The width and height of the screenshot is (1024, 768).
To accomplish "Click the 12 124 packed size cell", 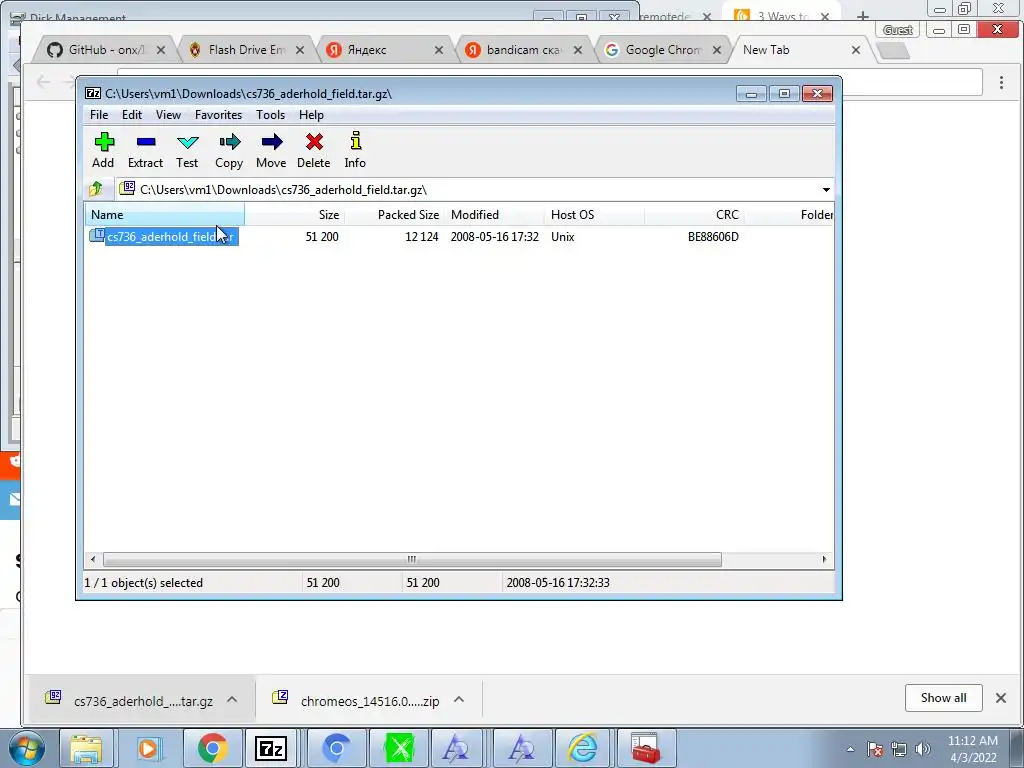I will (421, 237).
